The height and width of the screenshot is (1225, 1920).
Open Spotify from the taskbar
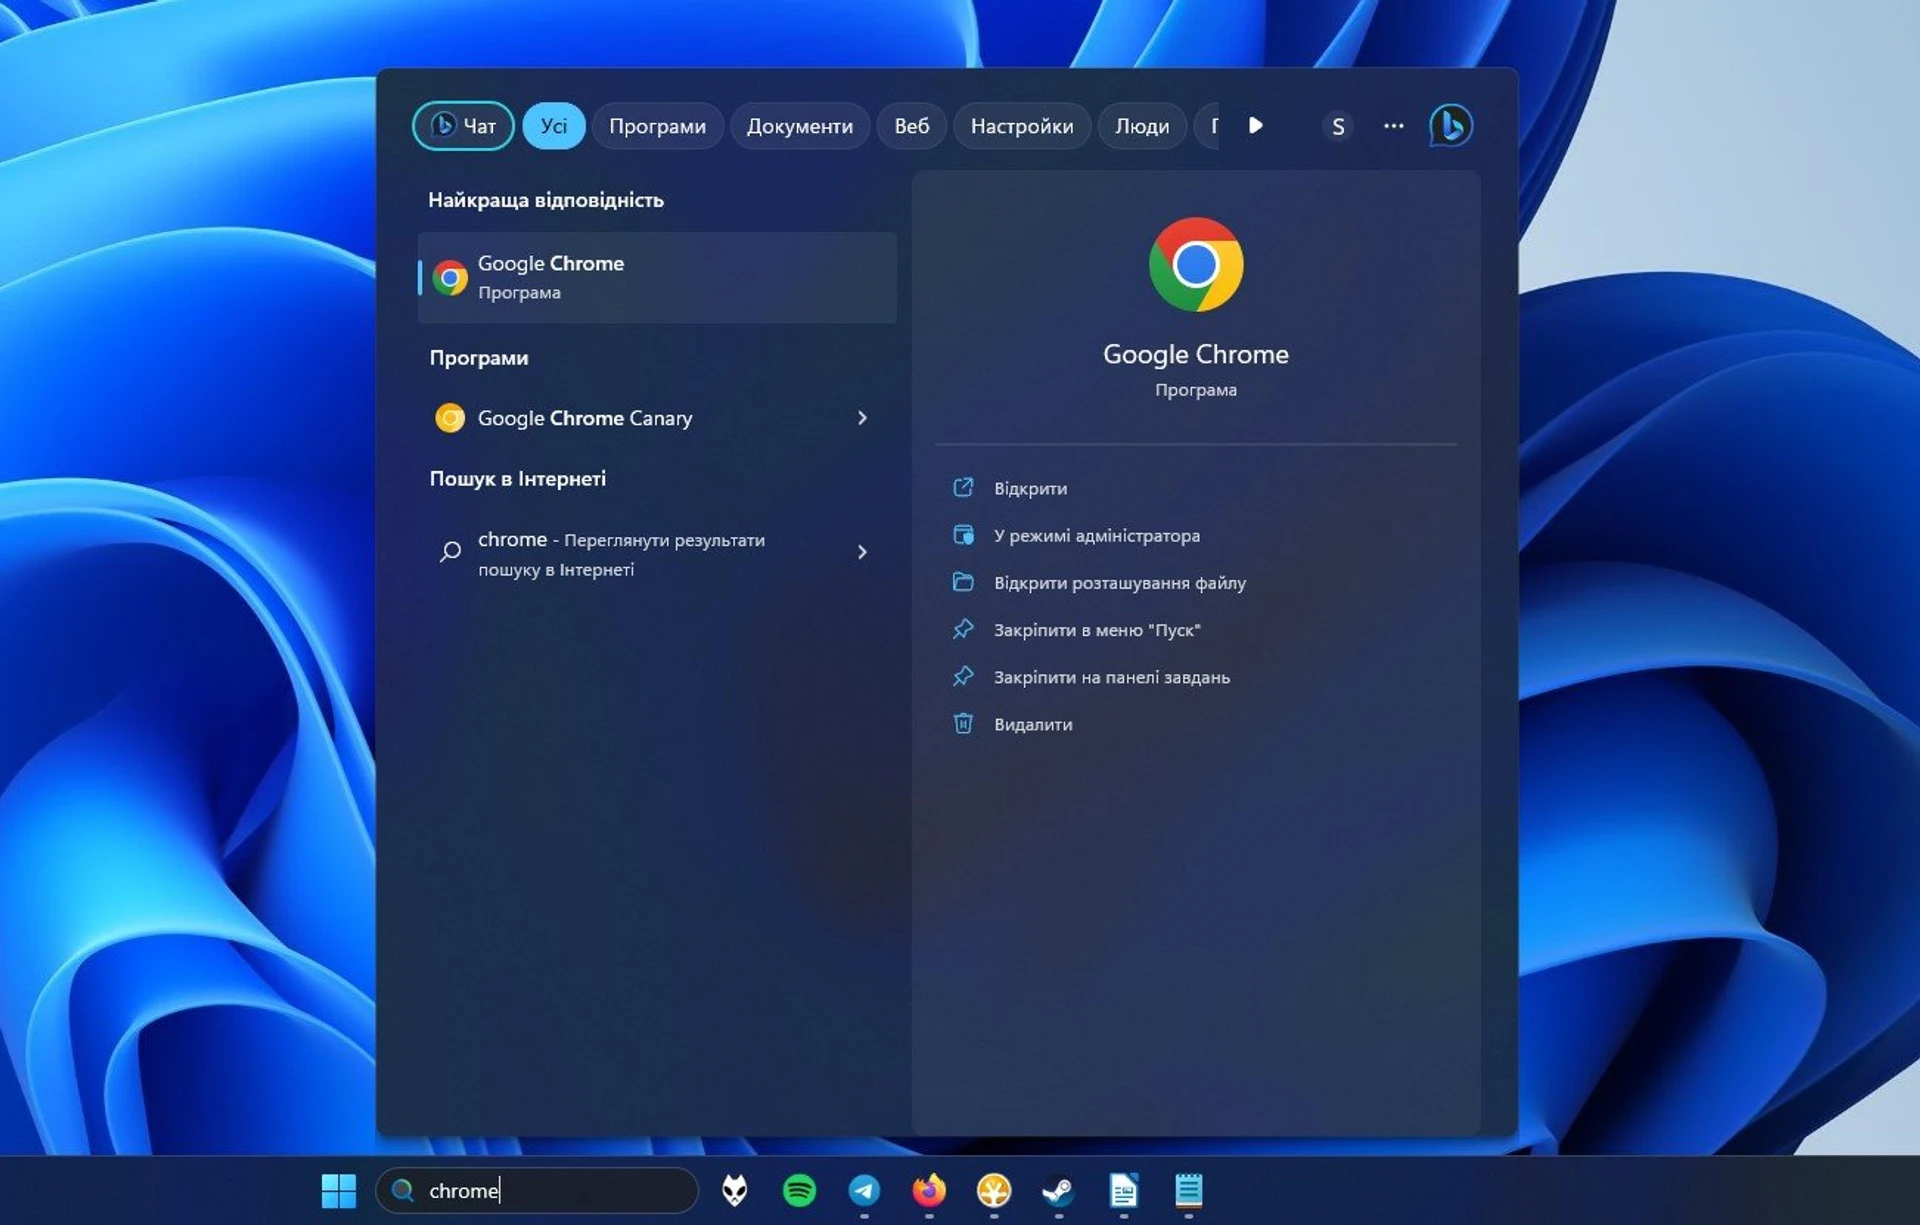click(x=799, y=1190)
